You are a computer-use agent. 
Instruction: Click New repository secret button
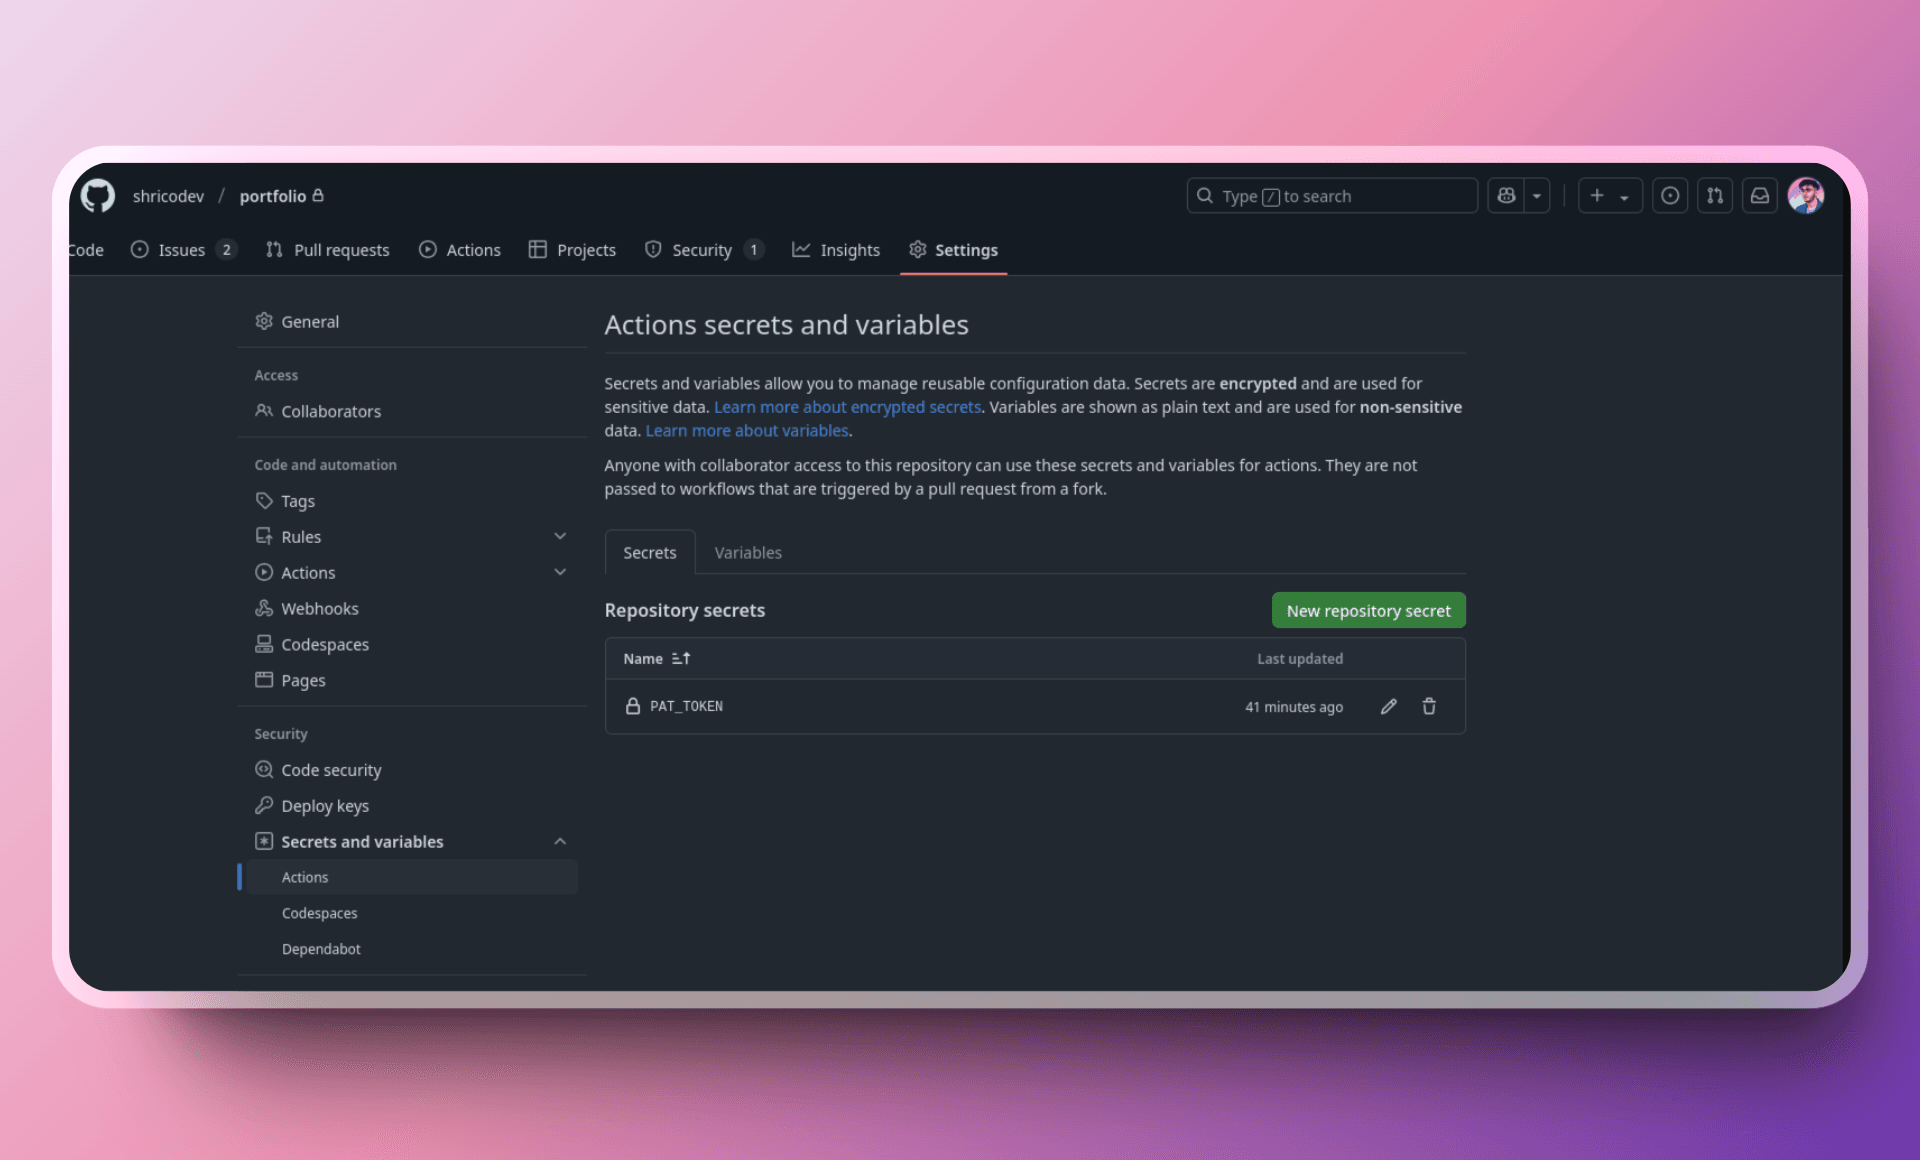pyautogui.click(x=1368, y=611)
